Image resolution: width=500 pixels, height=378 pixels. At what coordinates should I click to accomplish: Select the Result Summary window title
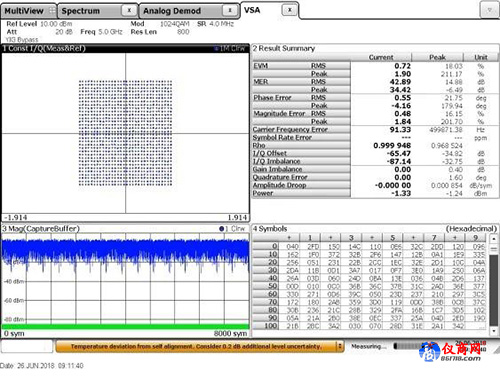pyautogui.click(x=284, y=48)
